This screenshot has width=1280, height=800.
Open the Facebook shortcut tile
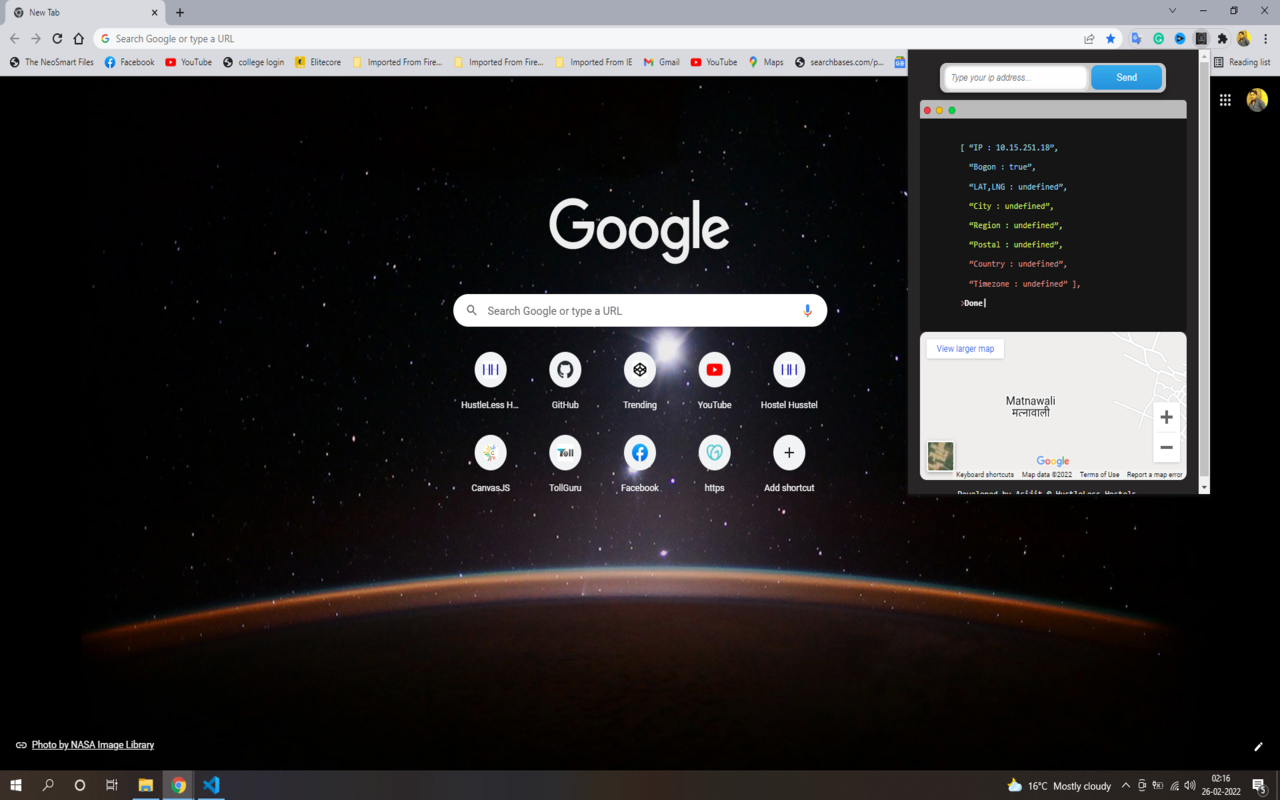(639, 453)
